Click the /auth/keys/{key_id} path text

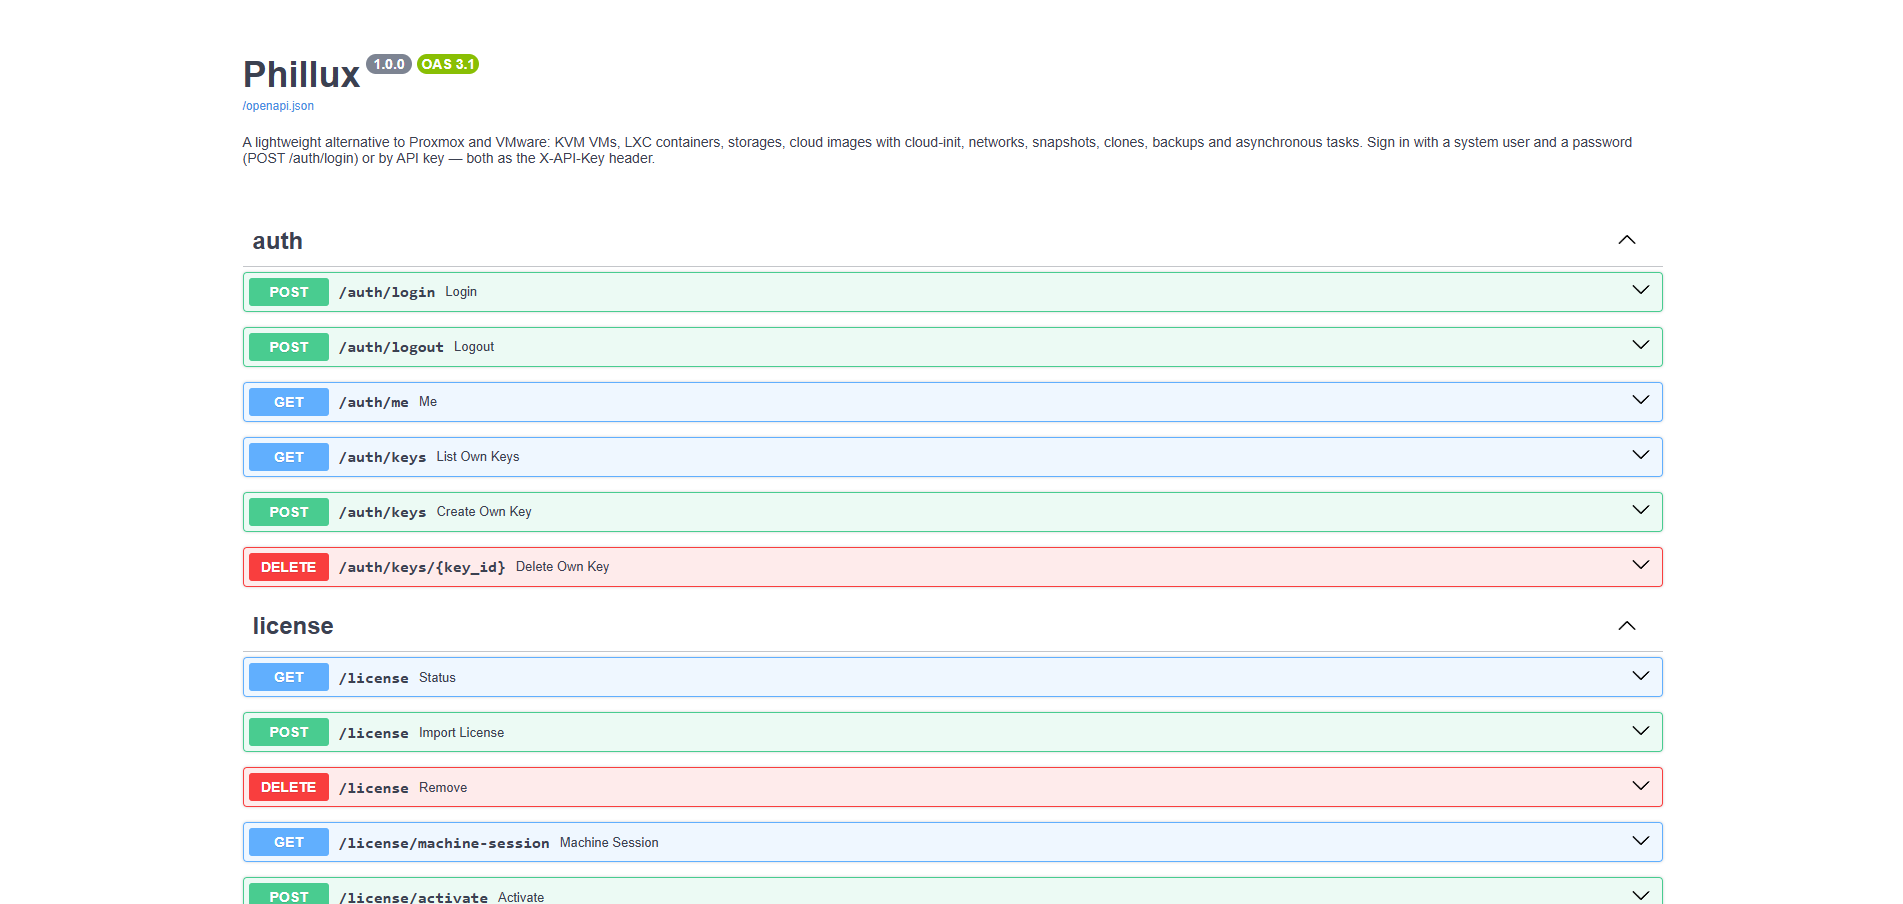point(422,567)
